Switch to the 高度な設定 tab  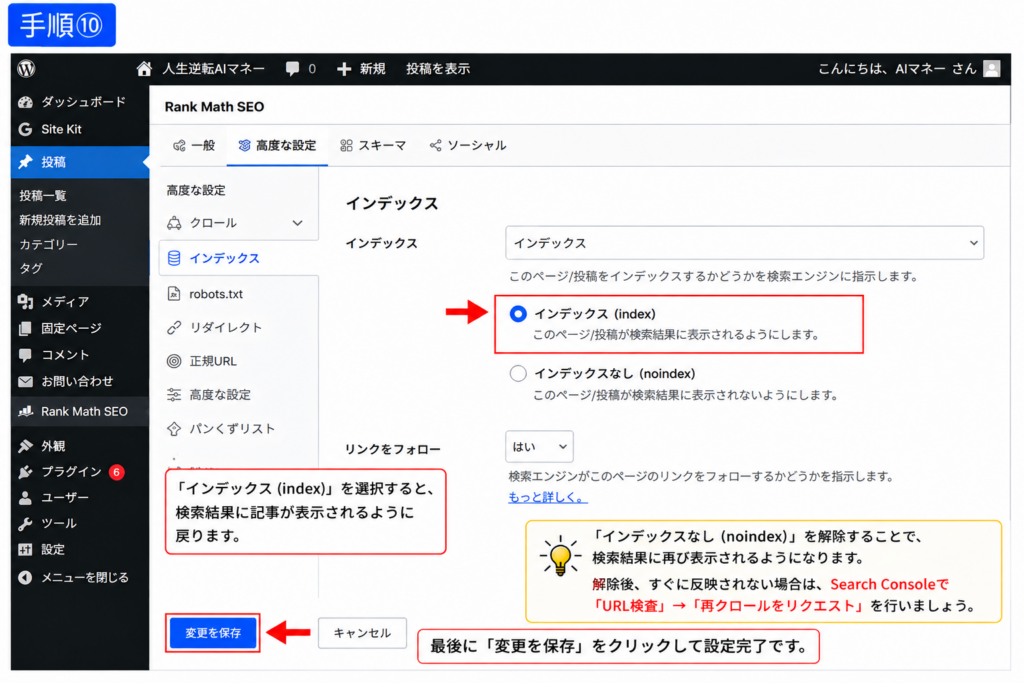pyautogui.click(x=278, y=146)
